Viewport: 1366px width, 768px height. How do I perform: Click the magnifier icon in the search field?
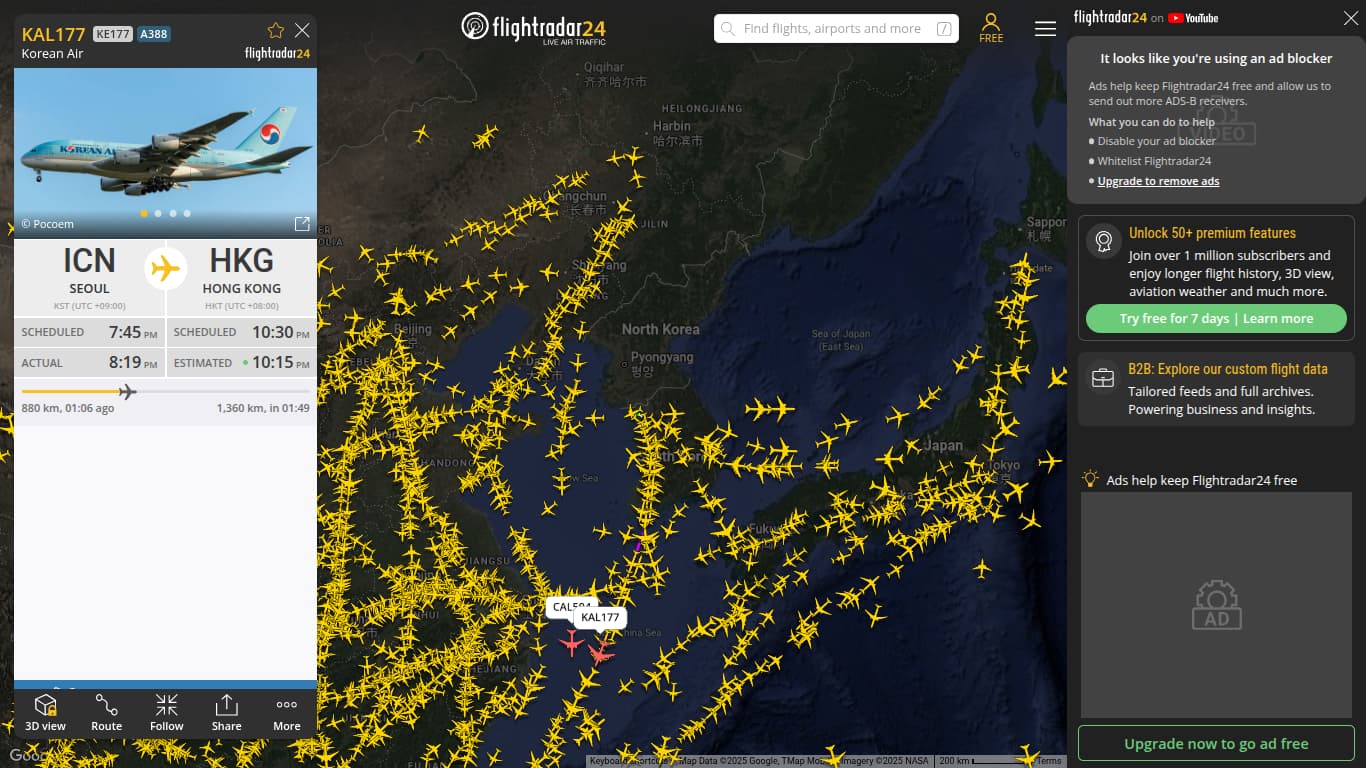coord(728,29)
